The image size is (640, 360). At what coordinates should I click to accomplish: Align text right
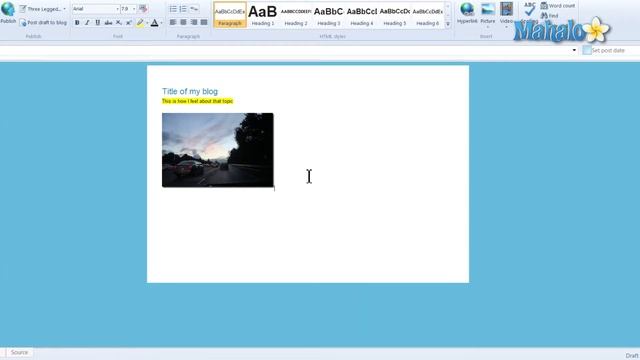click(x=193, y=22)
